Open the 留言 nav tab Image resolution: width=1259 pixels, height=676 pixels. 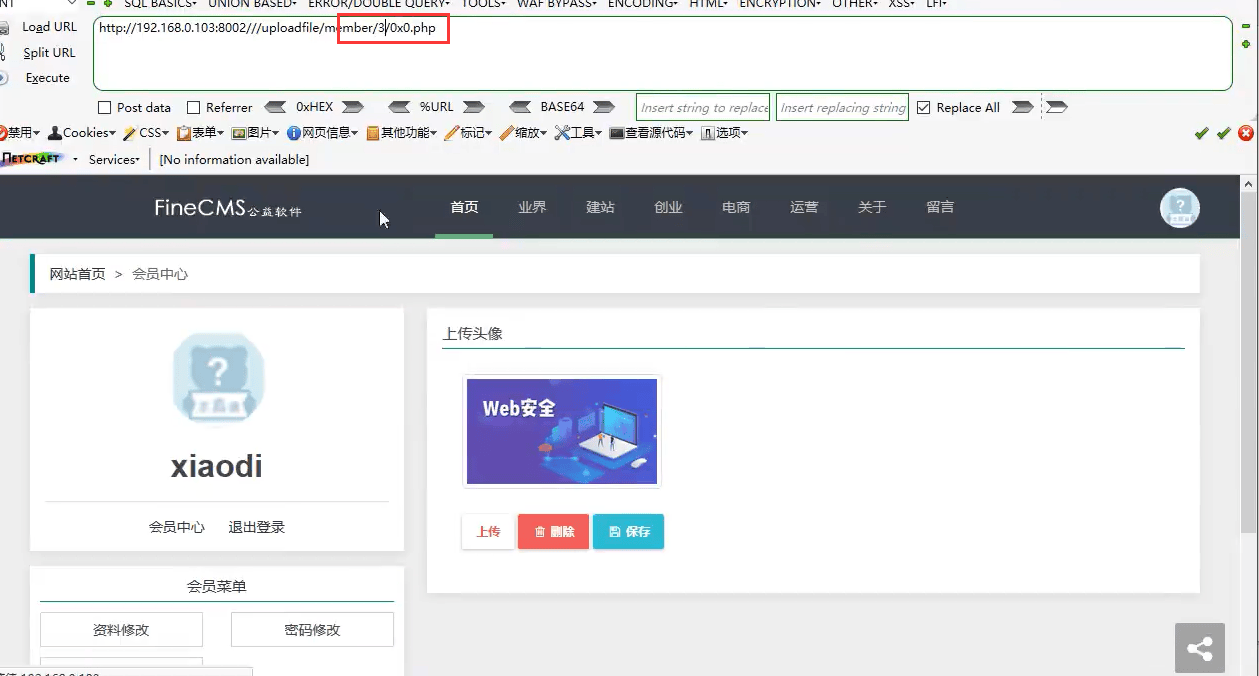[x=940, y=208]
